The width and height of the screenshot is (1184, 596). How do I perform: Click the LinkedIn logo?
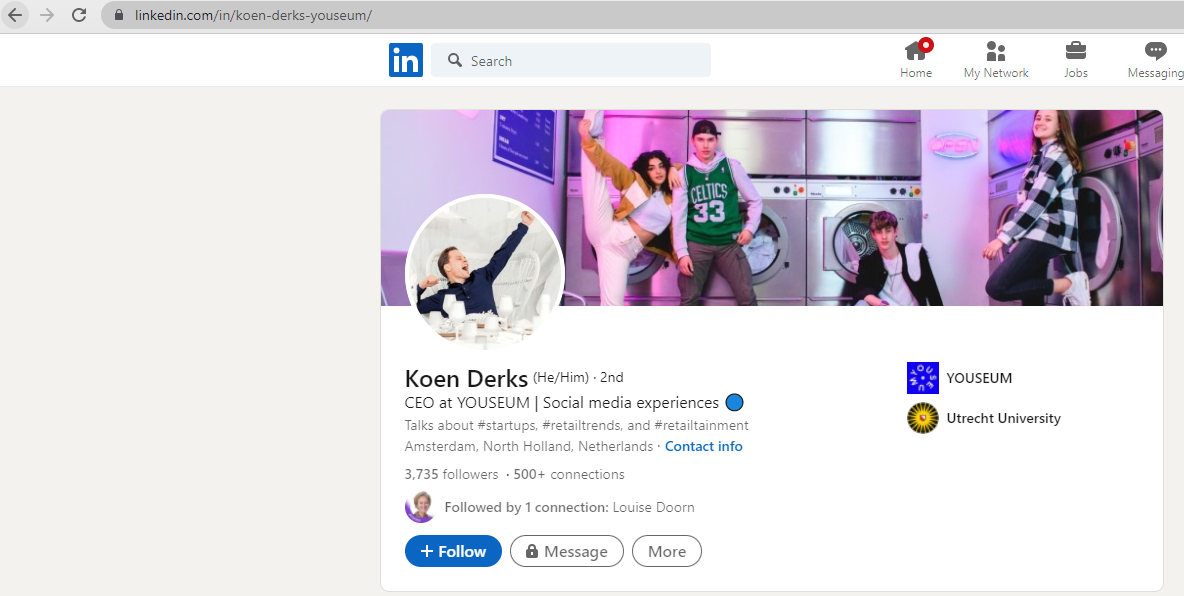[x=405, y=60]
